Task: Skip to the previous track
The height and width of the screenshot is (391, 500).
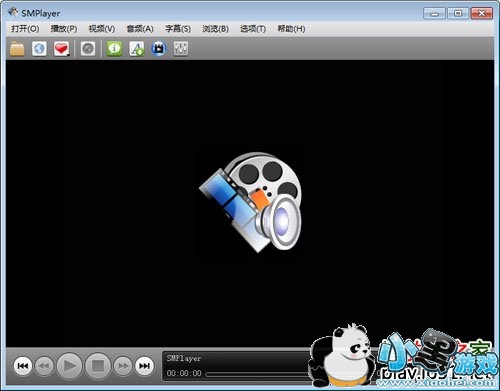Action: [23, 366]
